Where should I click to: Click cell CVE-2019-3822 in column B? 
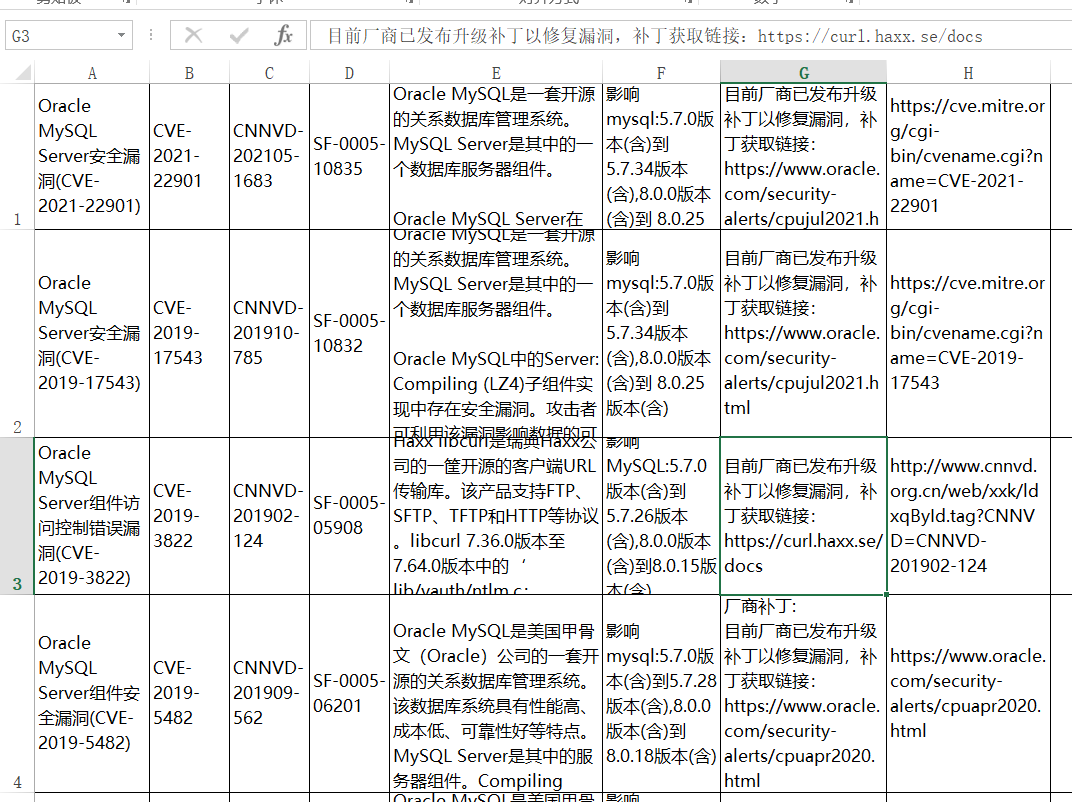(x=189, y=516)
